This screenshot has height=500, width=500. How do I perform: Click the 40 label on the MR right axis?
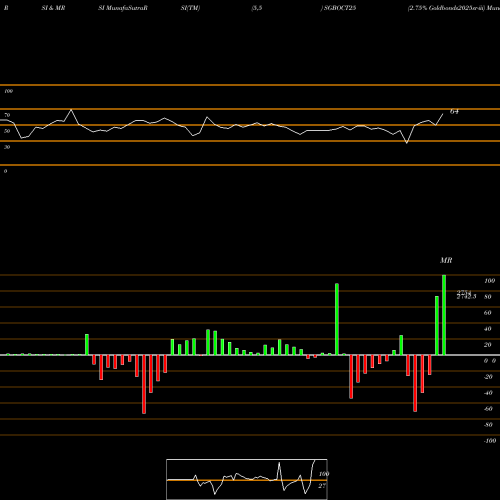[488, 329]
